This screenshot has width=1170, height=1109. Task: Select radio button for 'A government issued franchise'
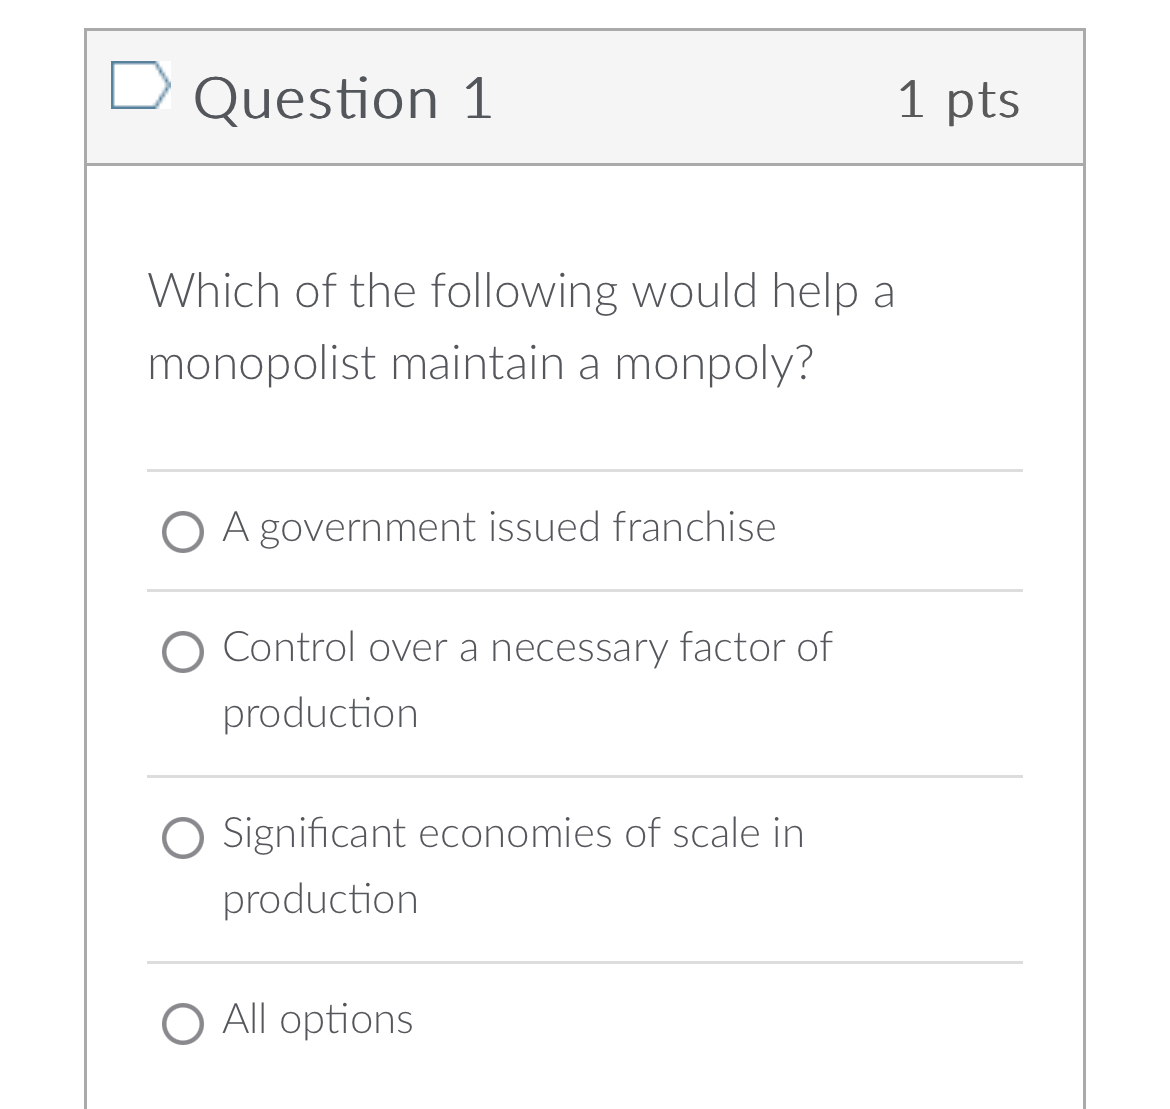click(x=183, y=532)
